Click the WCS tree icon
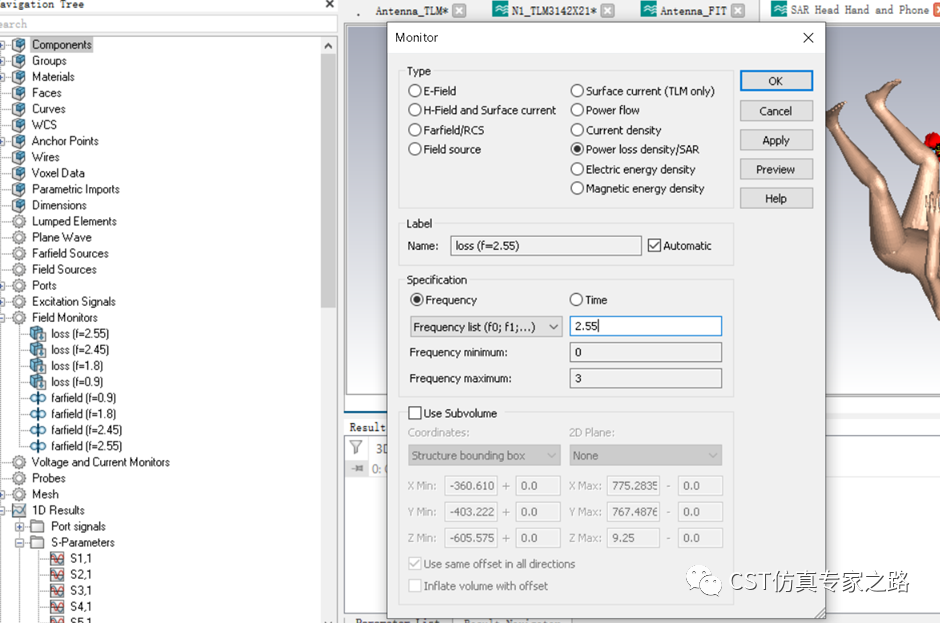The image size is (940, 623). tap(19, 125)
